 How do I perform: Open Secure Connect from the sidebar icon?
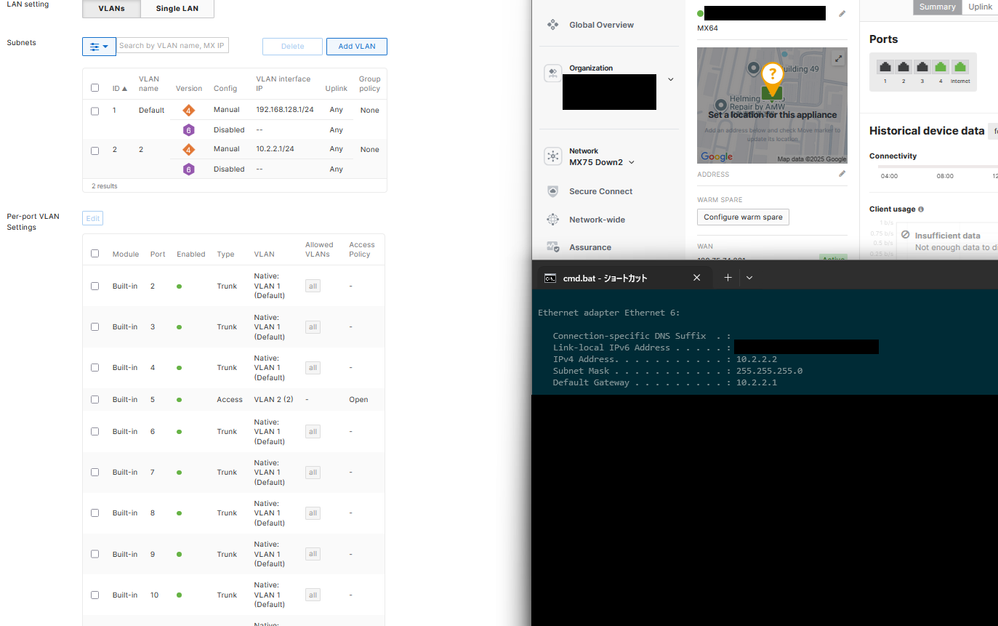[x=553, y=191]
